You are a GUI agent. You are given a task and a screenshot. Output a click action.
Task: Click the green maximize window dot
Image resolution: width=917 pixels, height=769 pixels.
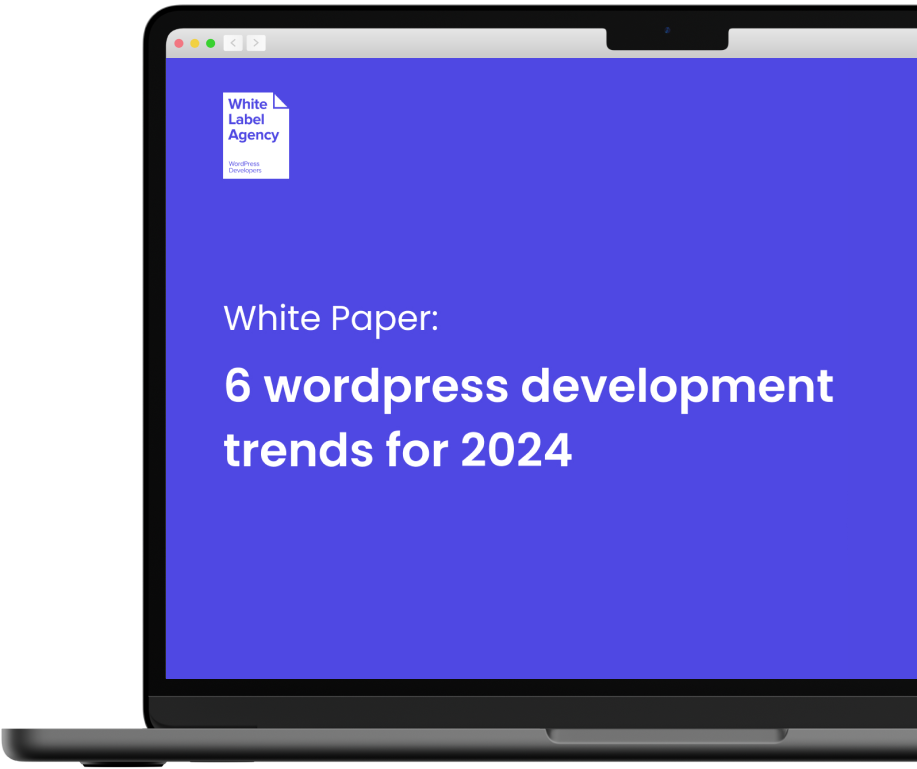coord(211,43)
